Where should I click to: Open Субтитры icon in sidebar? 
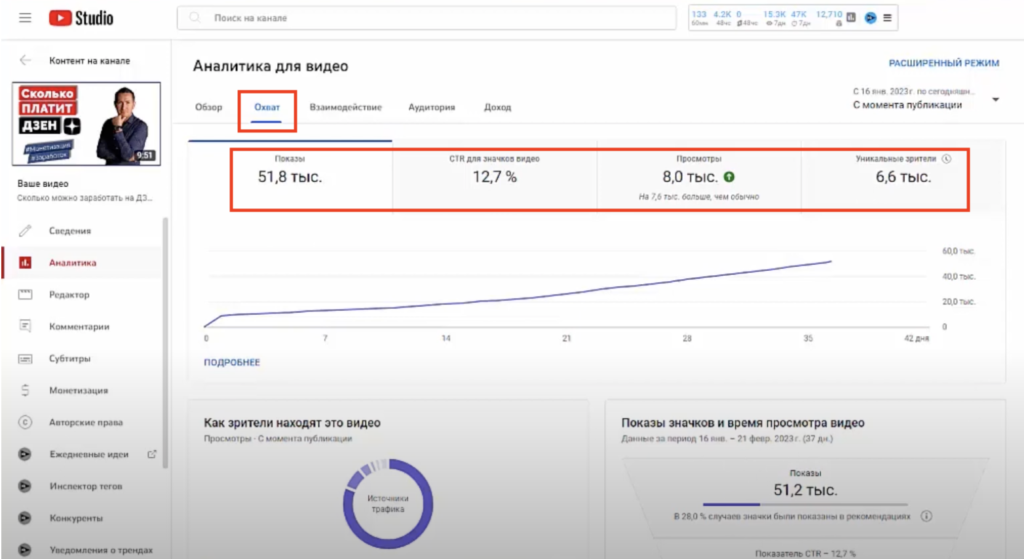[26, 358]
